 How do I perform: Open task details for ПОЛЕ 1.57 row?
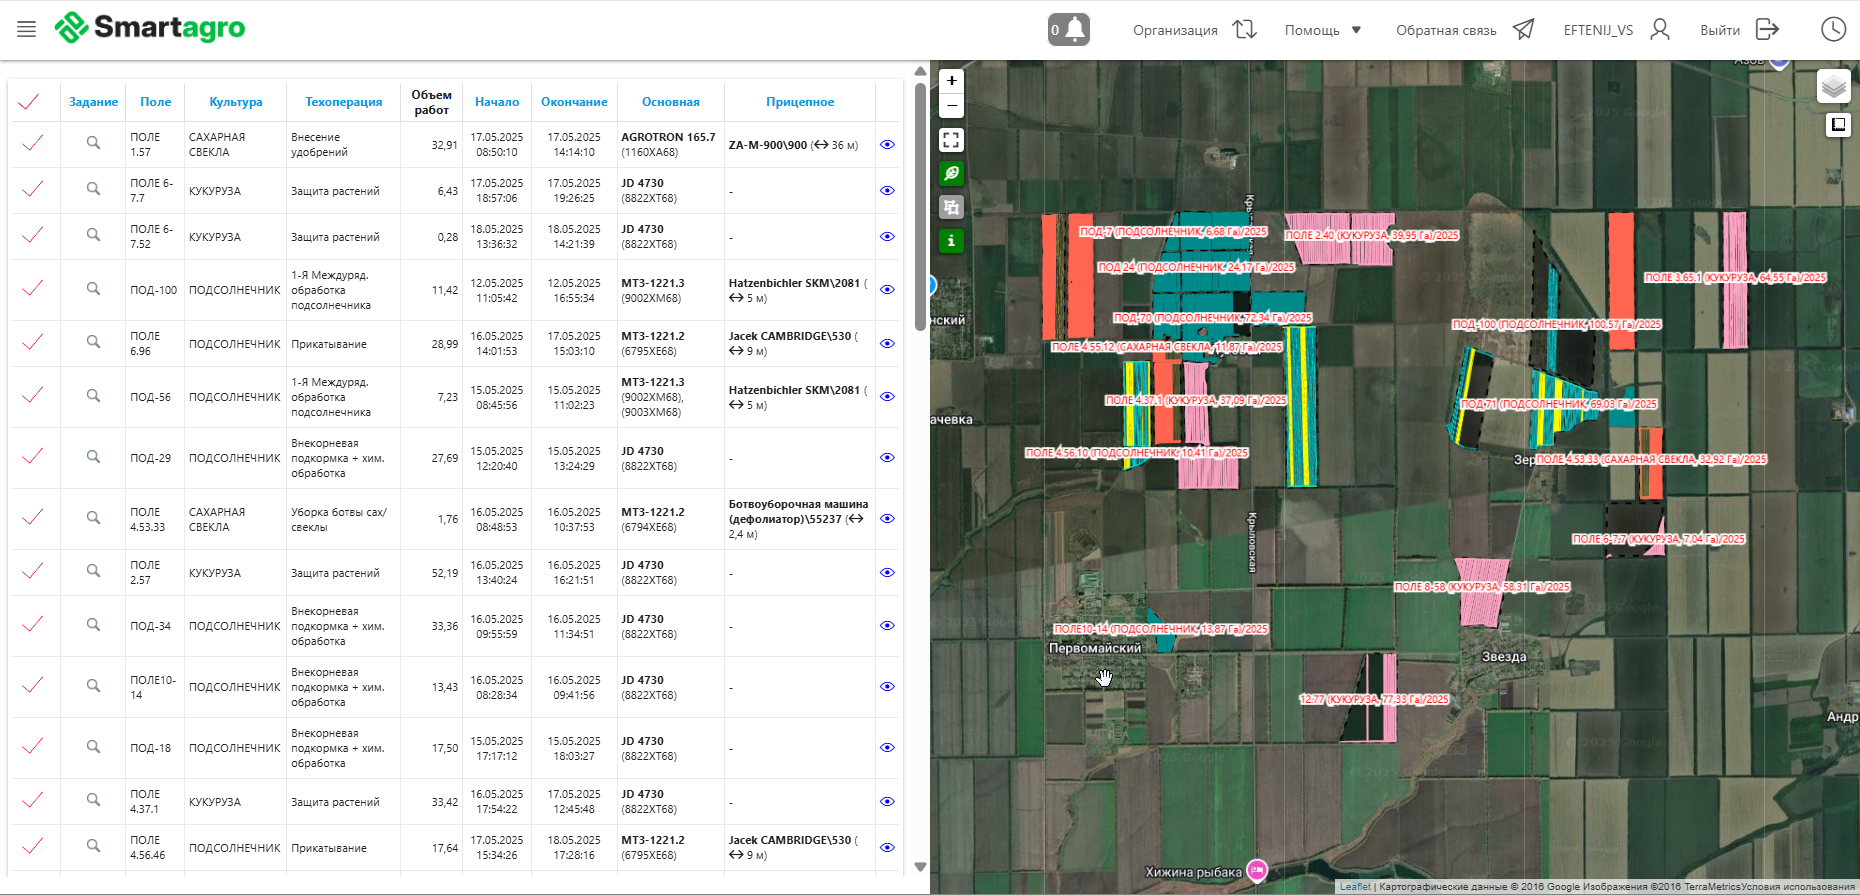pyautogui.click(x=93, y=144)
